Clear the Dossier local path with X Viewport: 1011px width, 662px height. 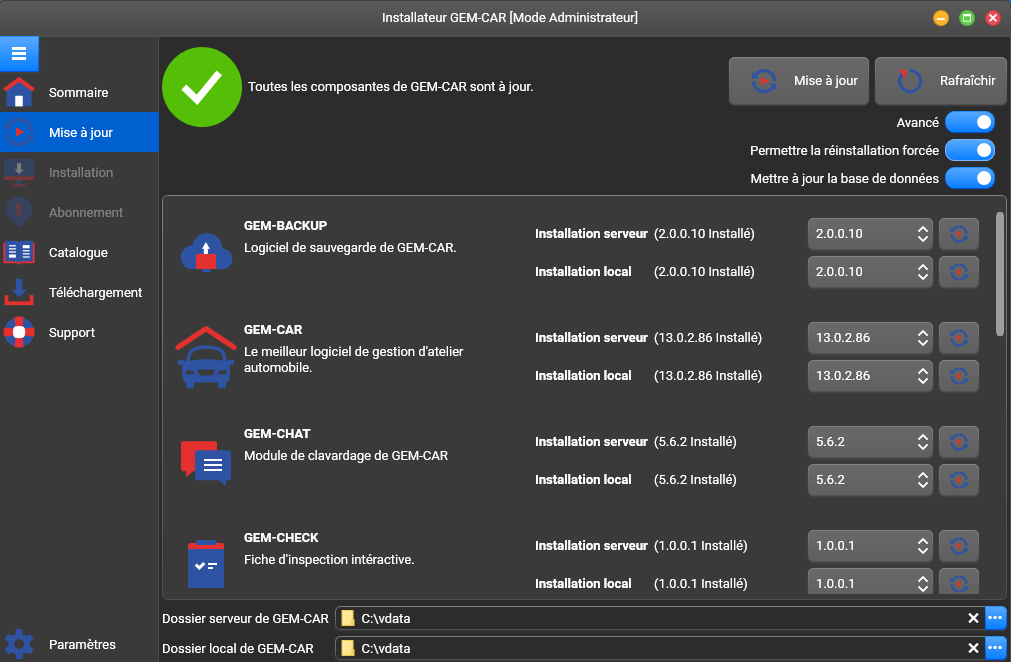click(974, 648)
